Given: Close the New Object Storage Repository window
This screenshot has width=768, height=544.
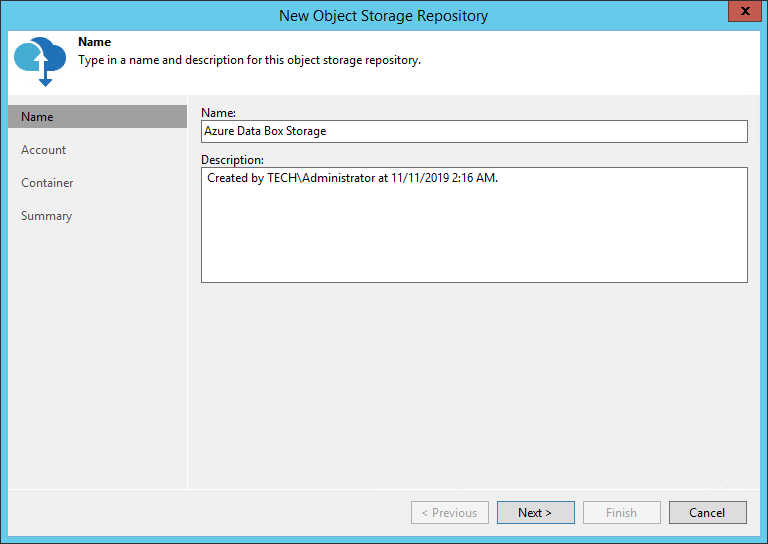Looking at the screenshot, I should pyautogui.click(x=740, y=13).
